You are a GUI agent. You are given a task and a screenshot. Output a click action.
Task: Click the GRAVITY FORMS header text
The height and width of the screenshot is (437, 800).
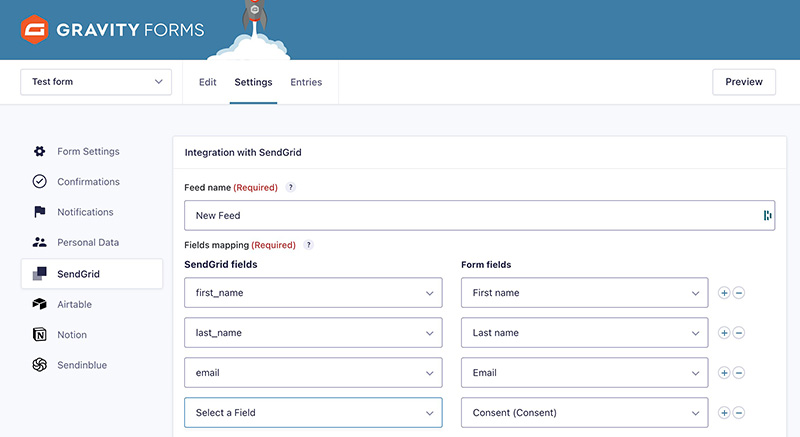(x=130, y=30)
